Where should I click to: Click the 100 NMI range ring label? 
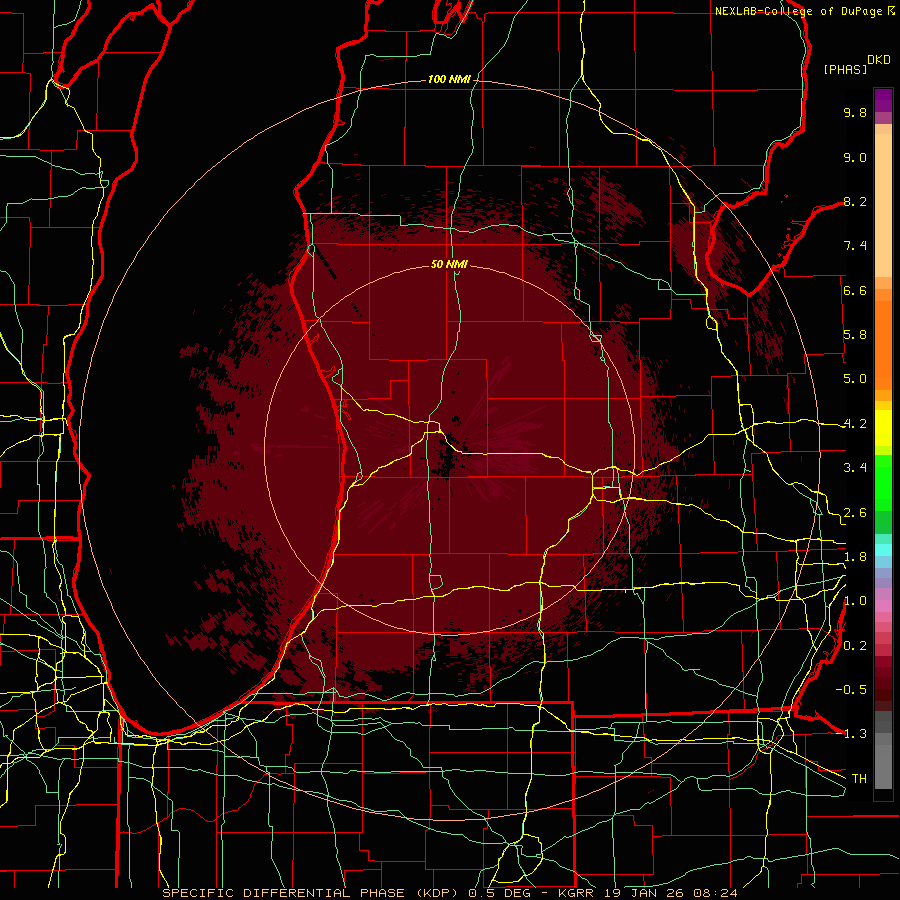449,79
